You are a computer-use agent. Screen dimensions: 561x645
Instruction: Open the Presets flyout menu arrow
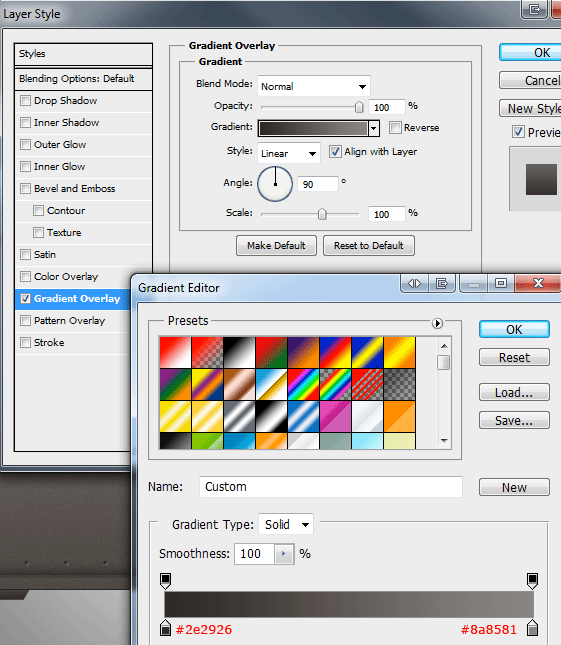pyautogui.click(x=437, y=323)
